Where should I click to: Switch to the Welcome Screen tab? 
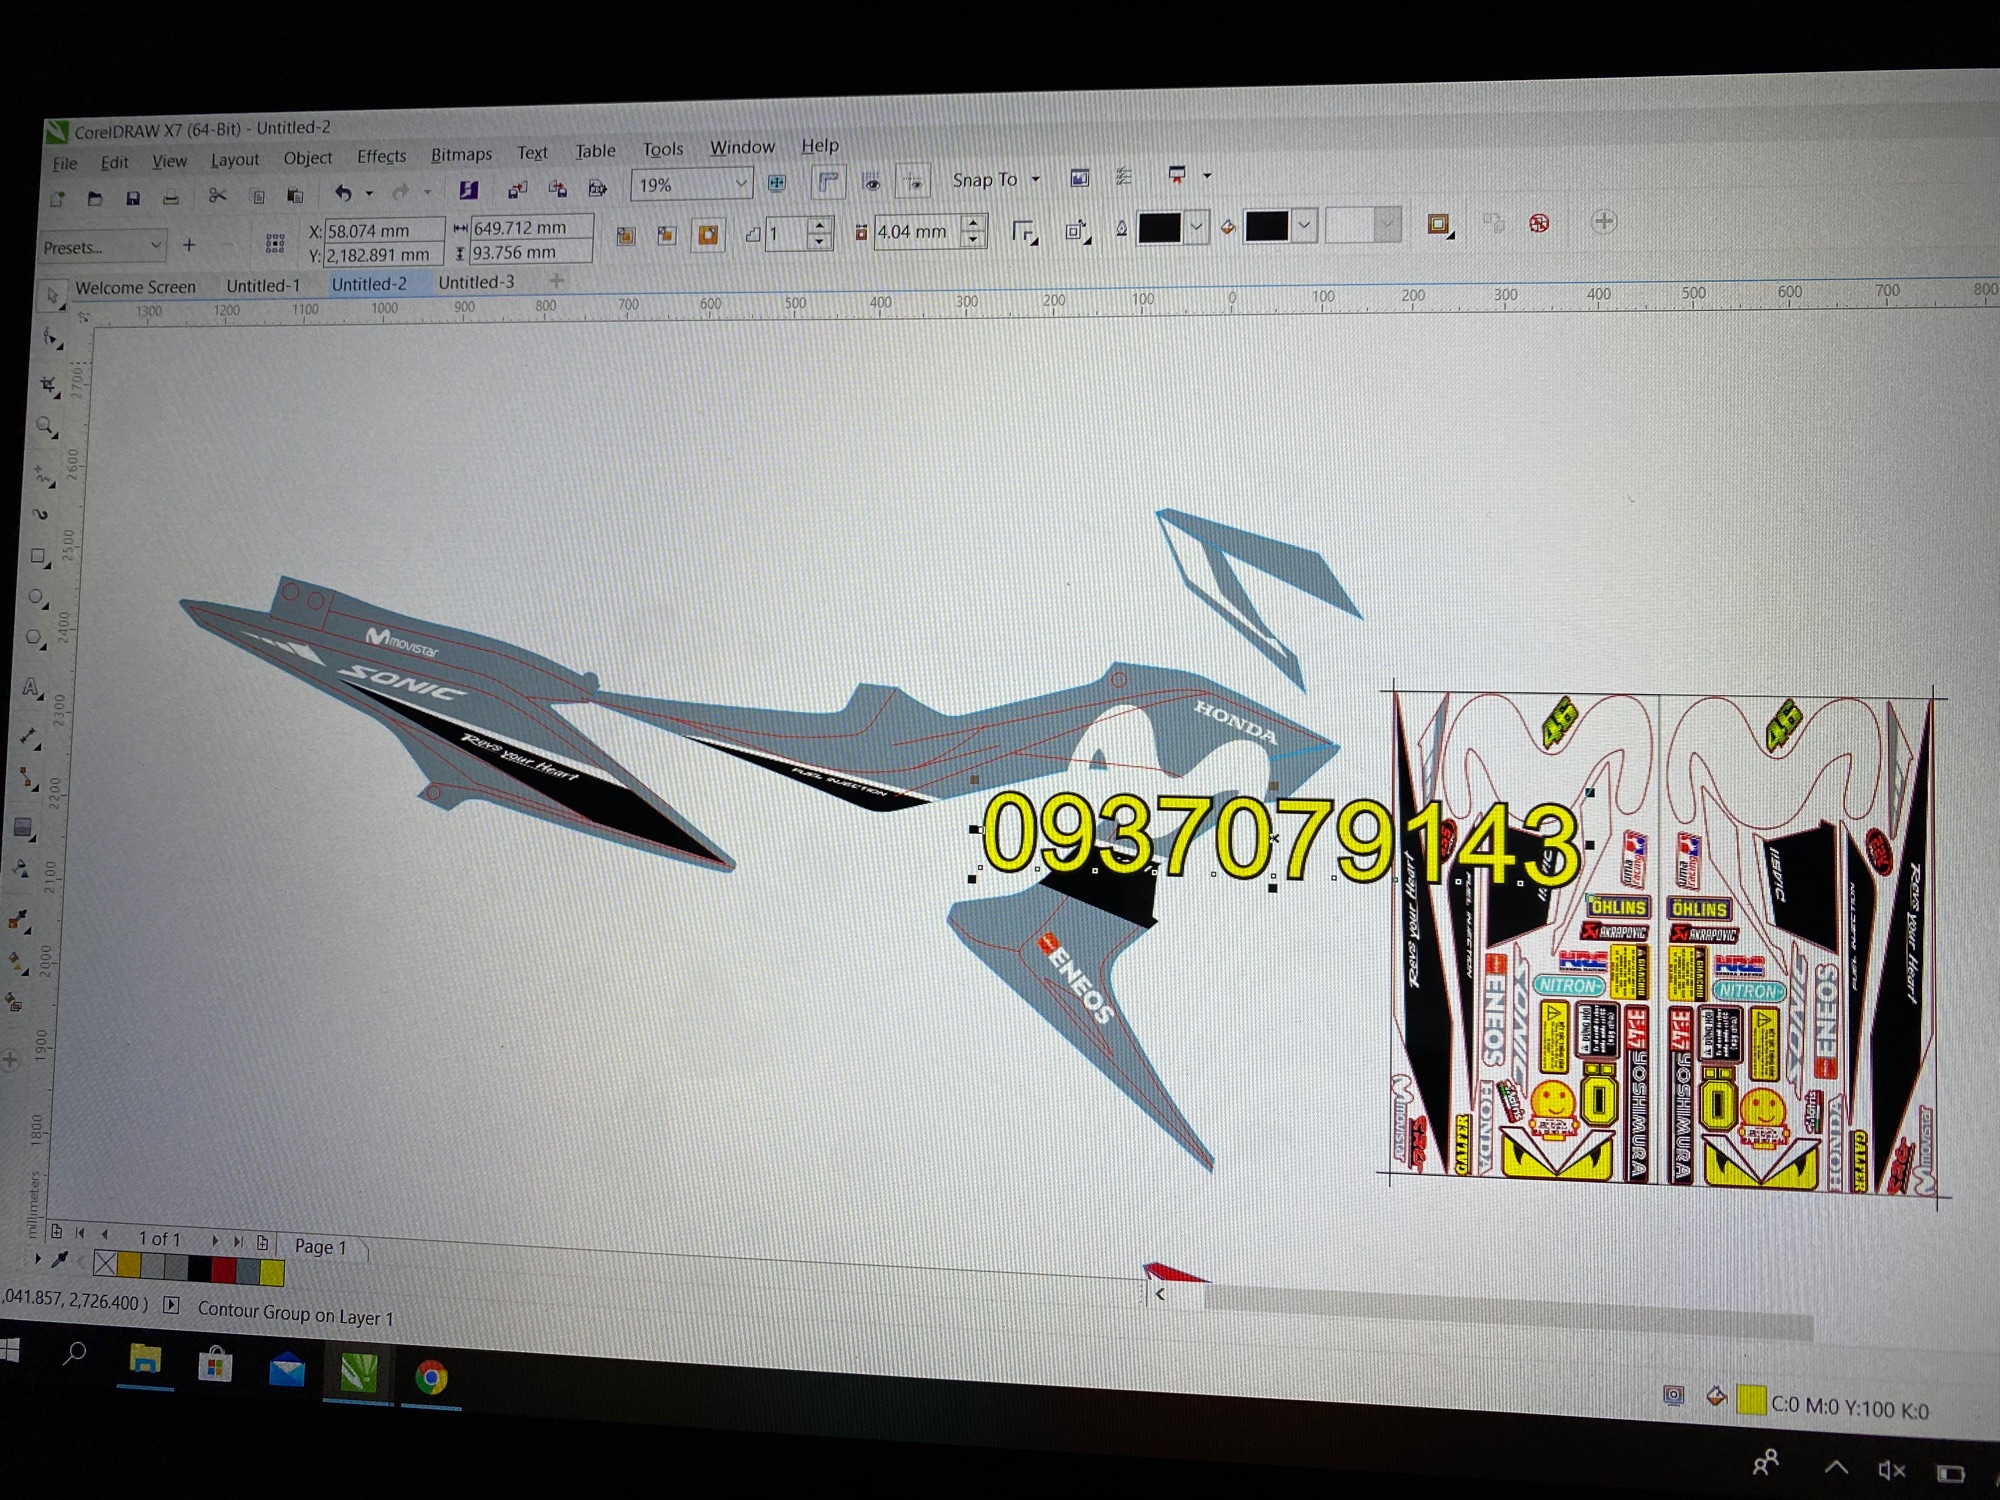[135, 287]
